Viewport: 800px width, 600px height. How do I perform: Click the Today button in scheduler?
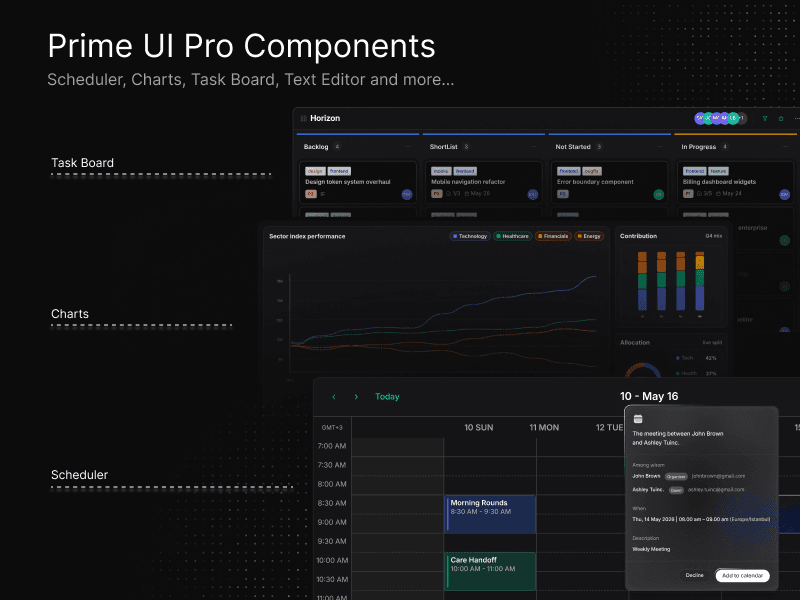[387, 396]
